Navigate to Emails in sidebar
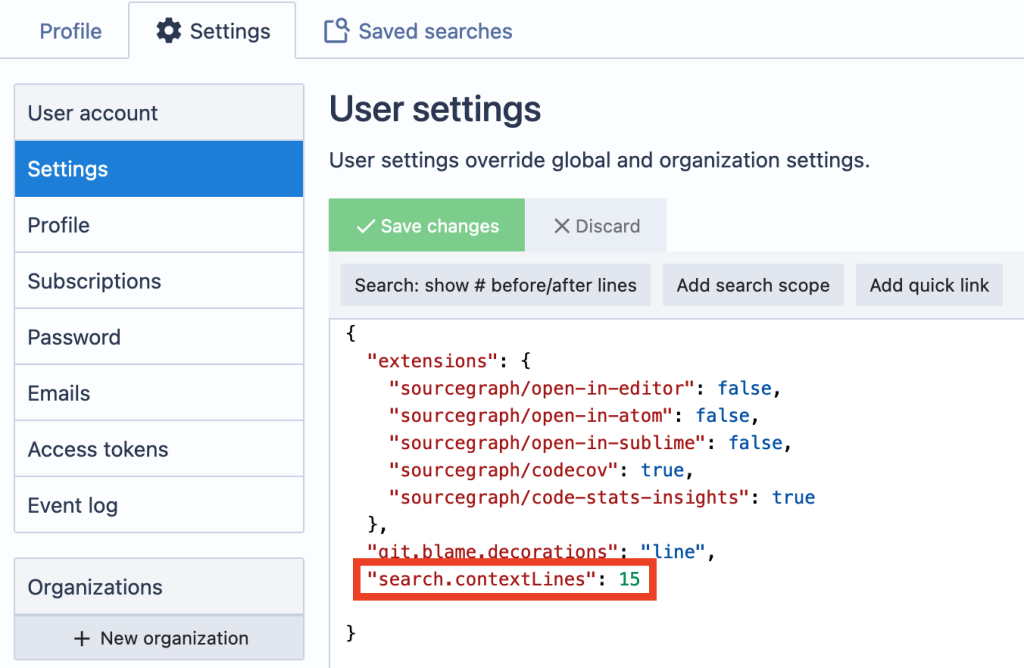The height and width of the screenshot is (668, 1024). 158,393
